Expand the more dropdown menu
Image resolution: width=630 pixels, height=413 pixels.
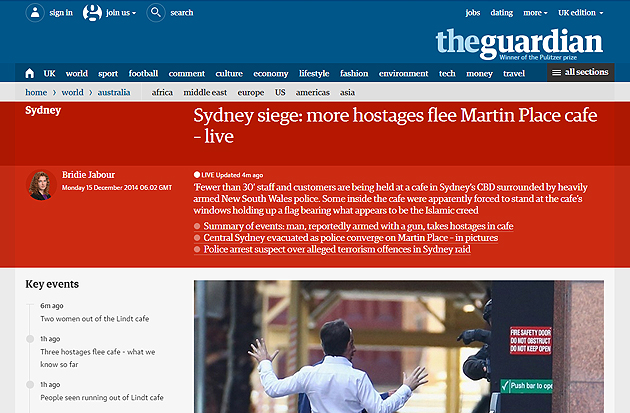click(x=535, y=13)
